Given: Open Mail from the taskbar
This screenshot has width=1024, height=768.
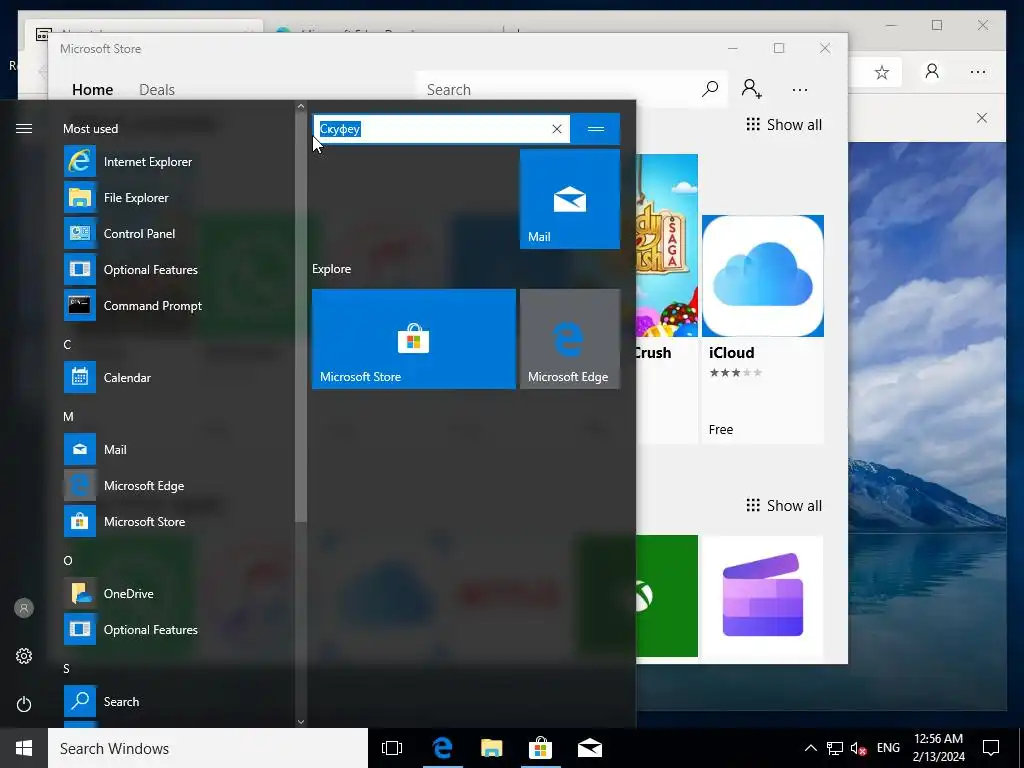Looking at the screenshot, I should pos(589,748).
